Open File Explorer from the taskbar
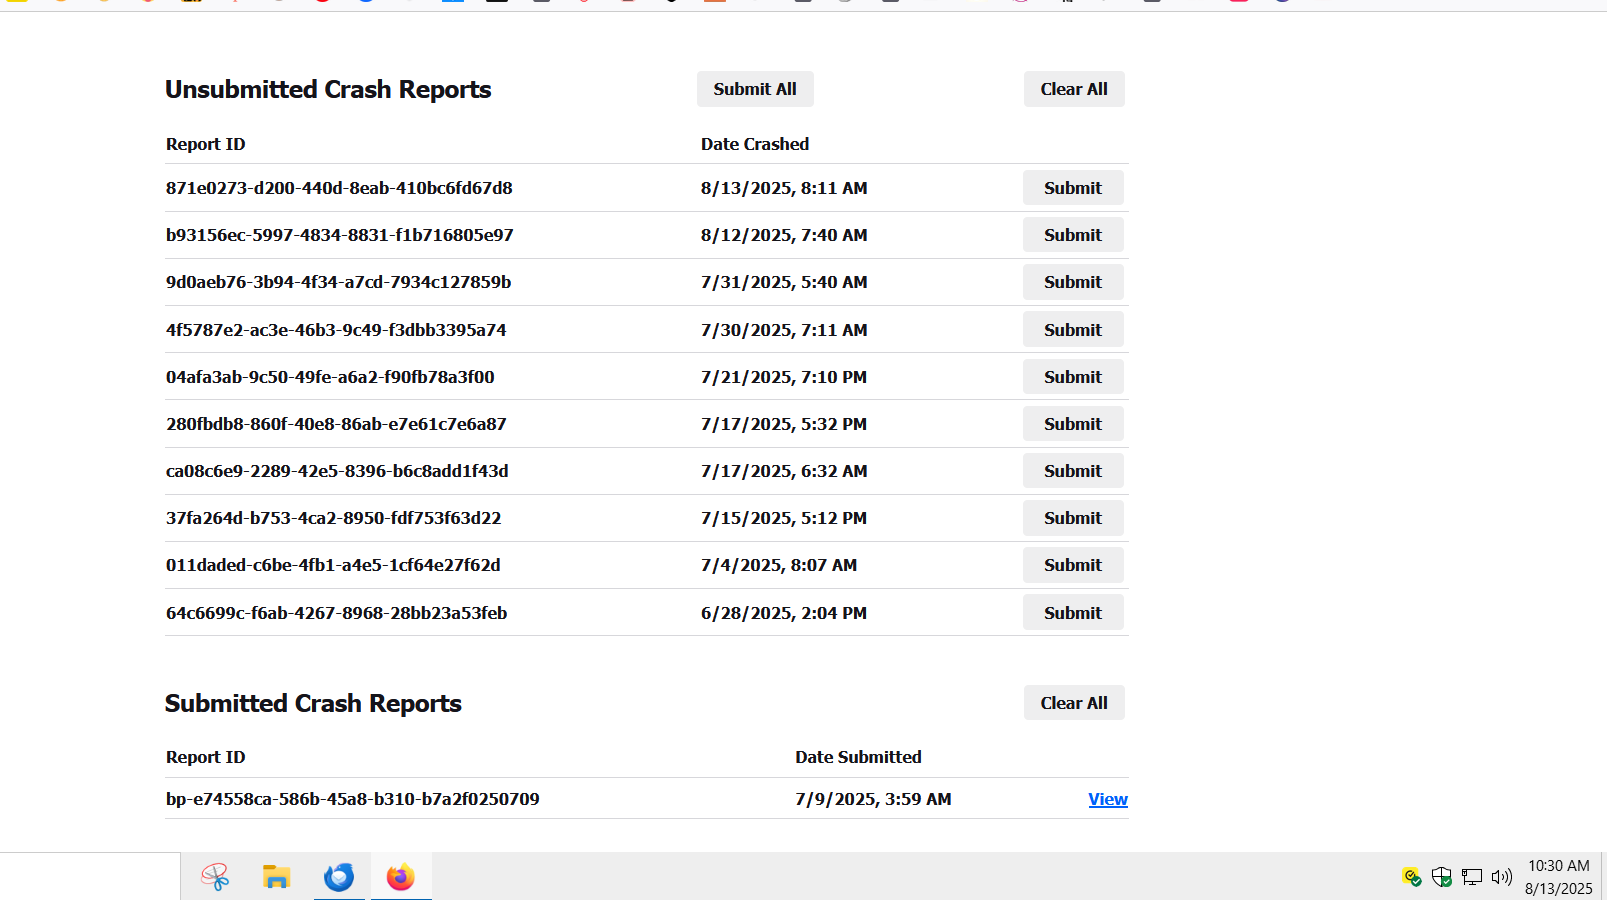This screenshot has height=900, width=1607. click(276, 877)
